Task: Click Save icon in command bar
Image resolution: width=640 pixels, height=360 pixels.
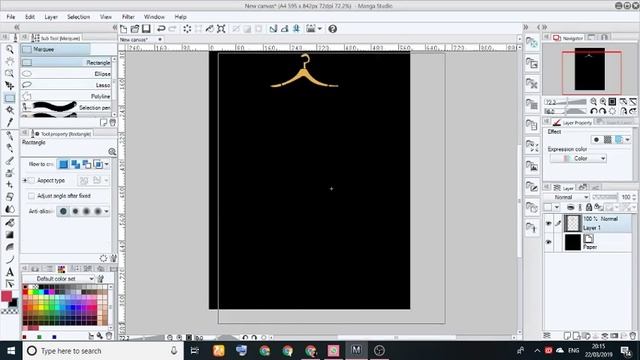Action: click(x=146, y=29)
